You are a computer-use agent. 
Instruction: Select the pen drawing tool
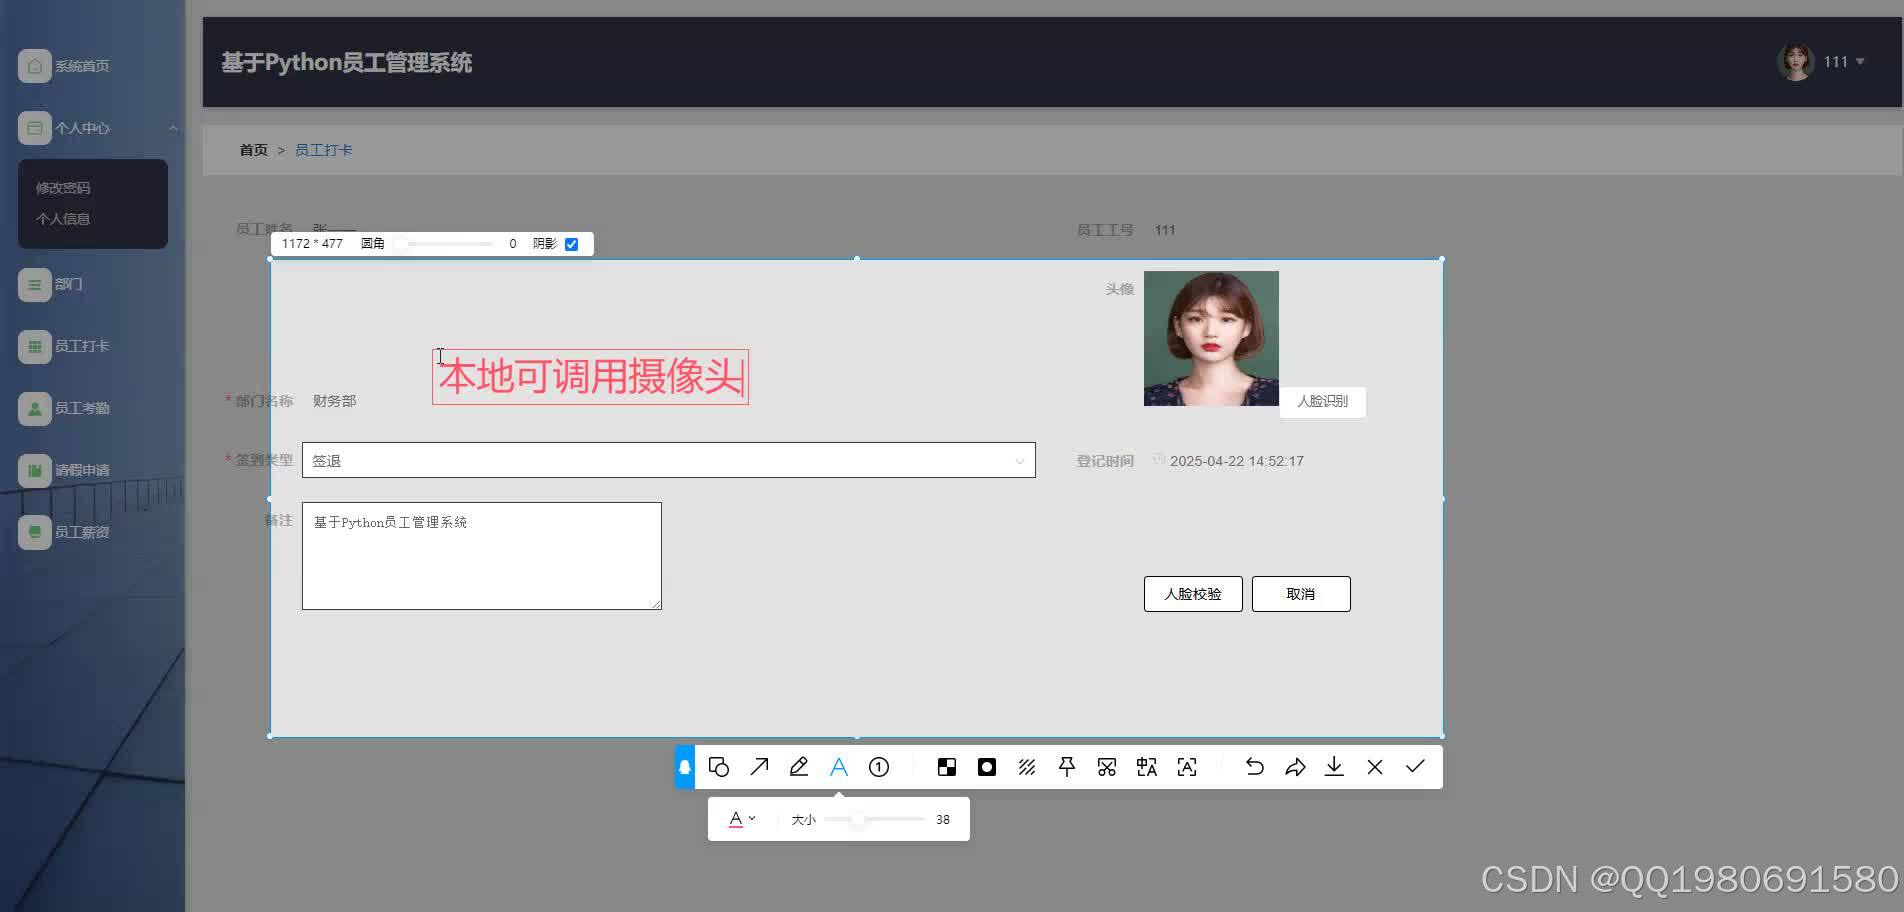pos(798,767)
